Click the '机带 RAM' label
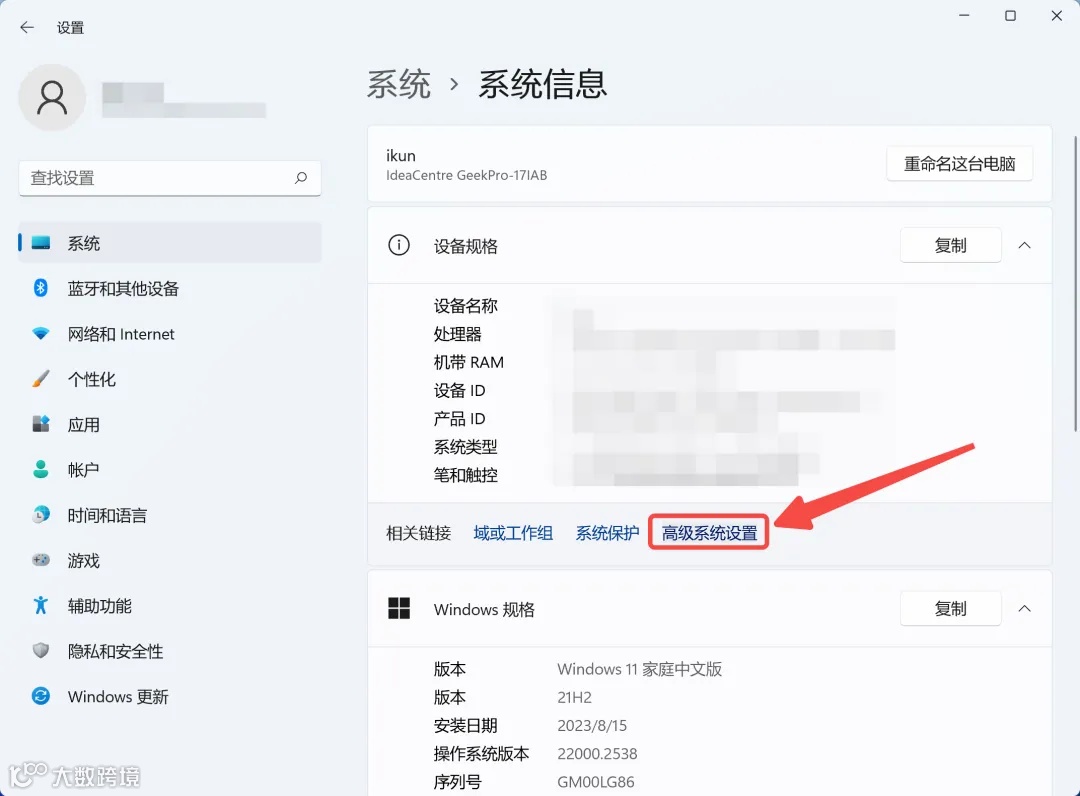 [x=468, y=362]
